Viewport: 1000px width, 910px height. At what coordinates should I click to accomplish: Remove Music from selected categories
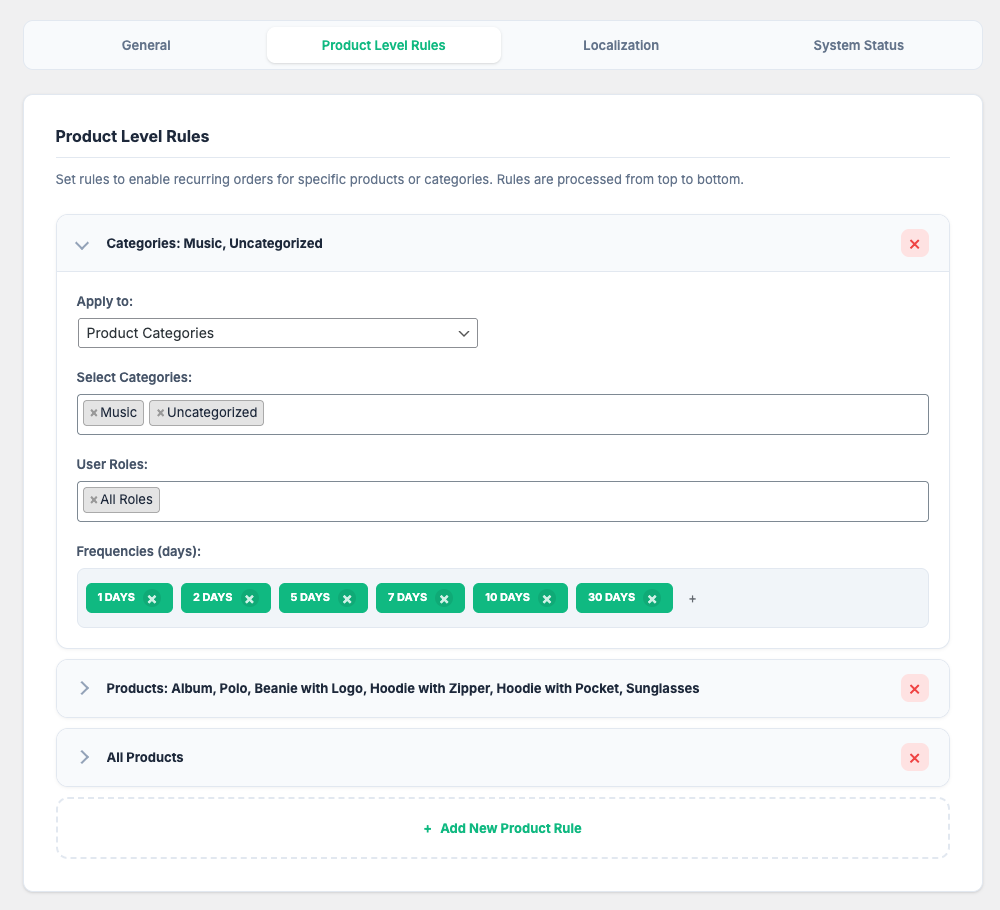(x=94, y=413)
